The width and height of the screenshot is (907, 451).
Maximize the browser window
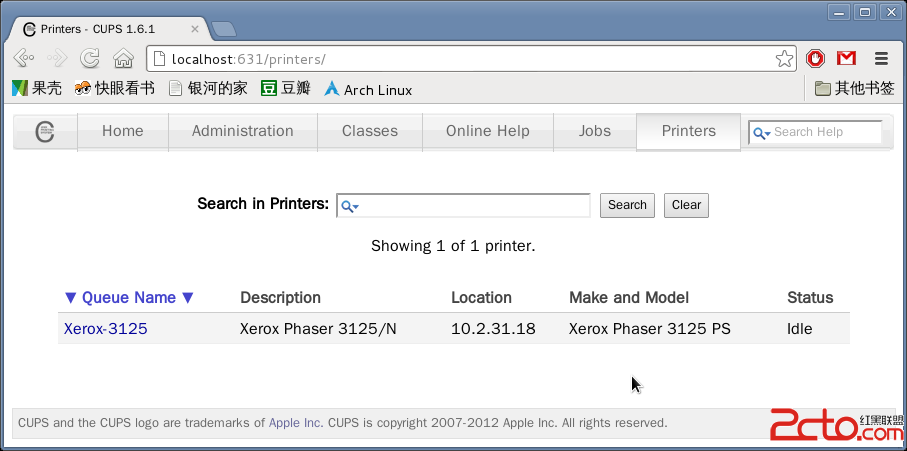(x=865, y=12)
